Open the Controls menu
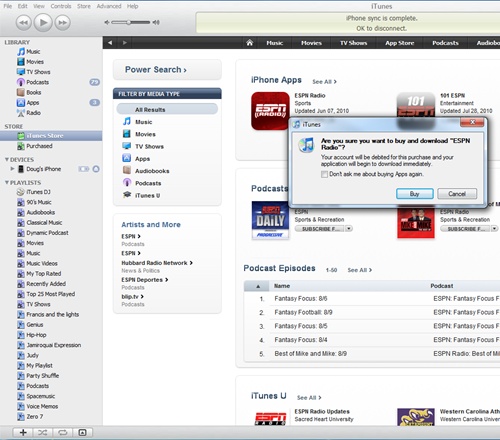 pyautogui.click(x=61, y=6)
